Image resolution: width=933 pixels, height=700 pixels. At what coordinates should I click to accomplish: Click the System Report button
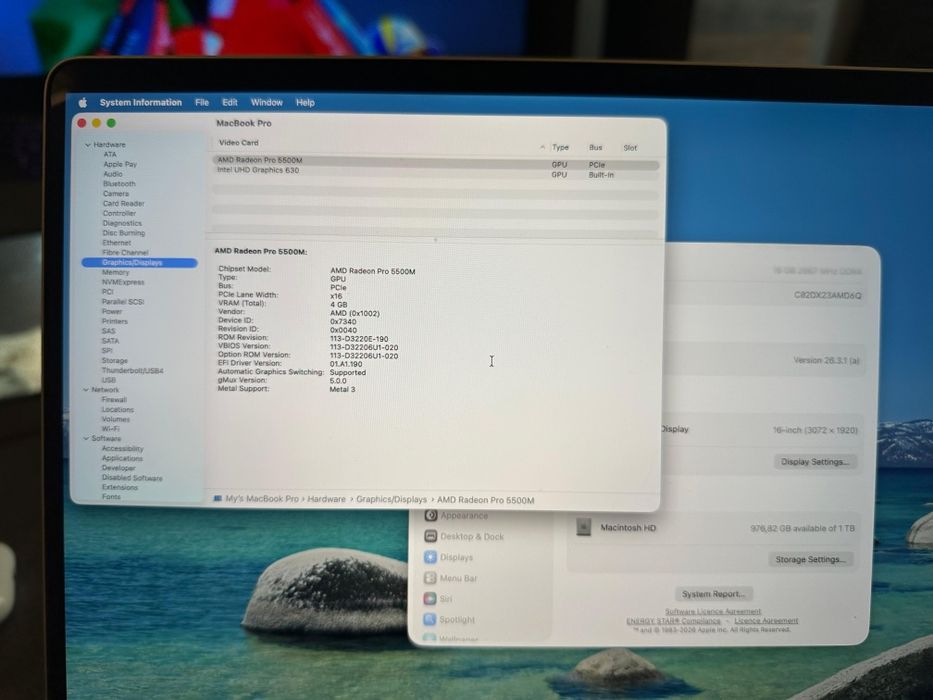coord(713,594)
